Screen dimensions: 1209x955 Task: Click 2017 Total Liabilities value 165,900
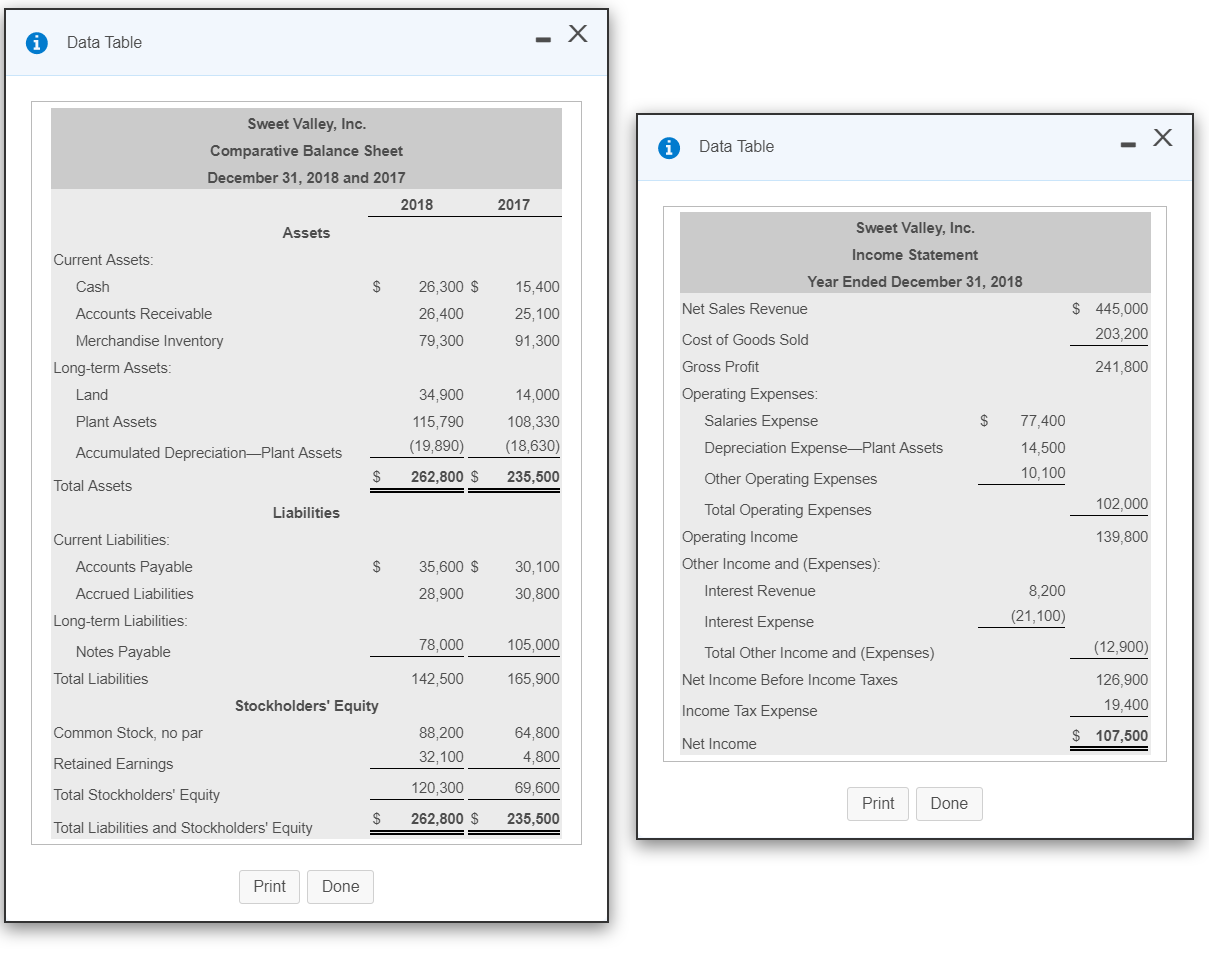click(534, 679)
